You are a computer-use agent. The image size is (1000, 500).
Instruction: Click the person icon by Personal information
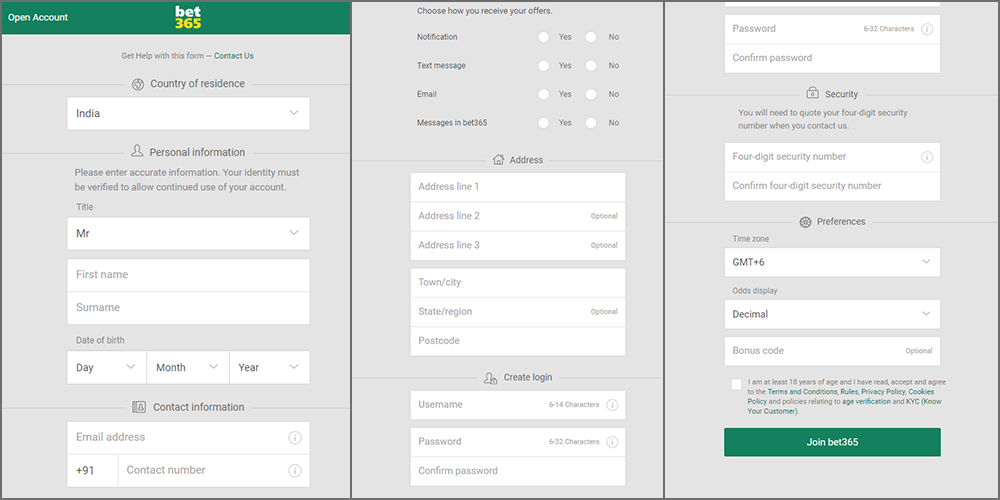[136, 151]
